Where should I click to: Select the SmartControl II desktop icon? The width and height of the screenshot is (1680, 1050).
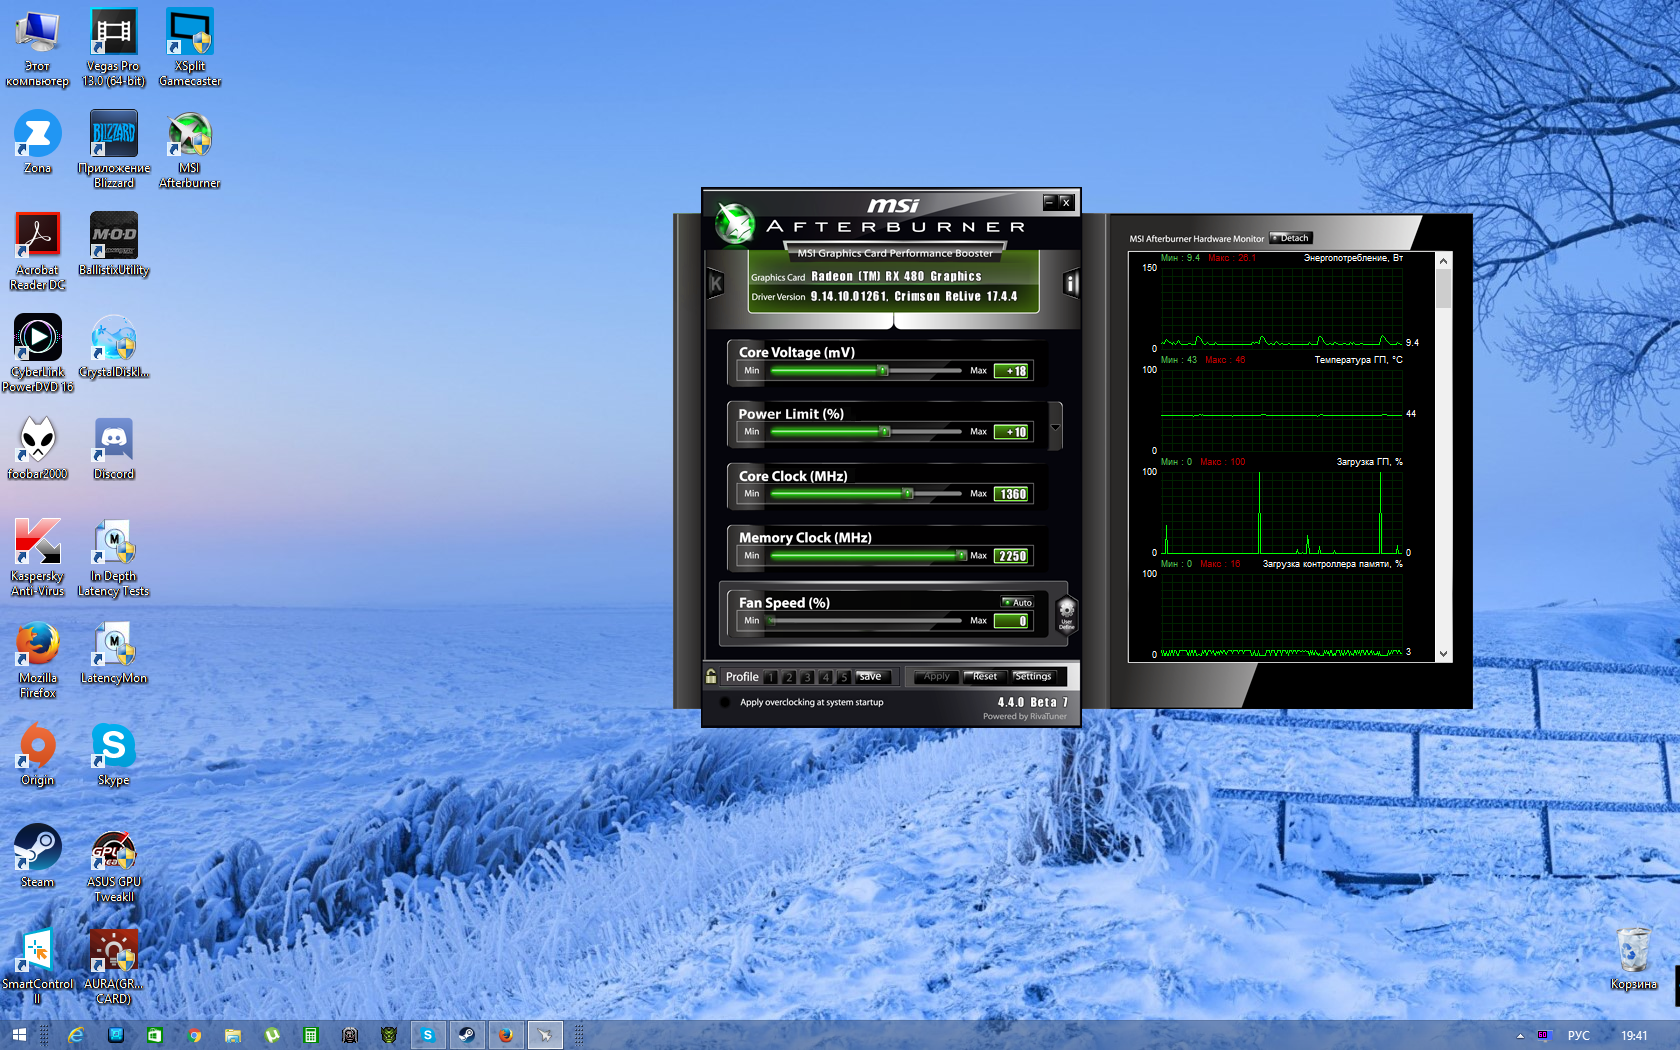click(x=38, y=965)
